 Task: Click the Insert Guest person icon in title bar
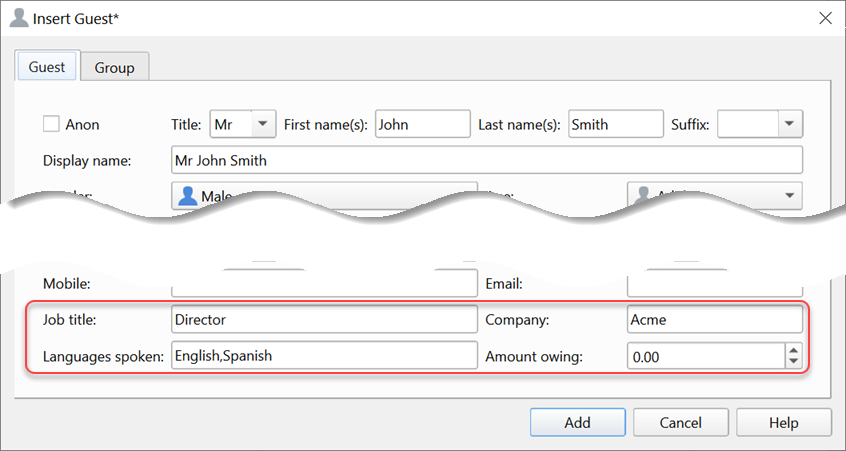[x=18, y=18]
